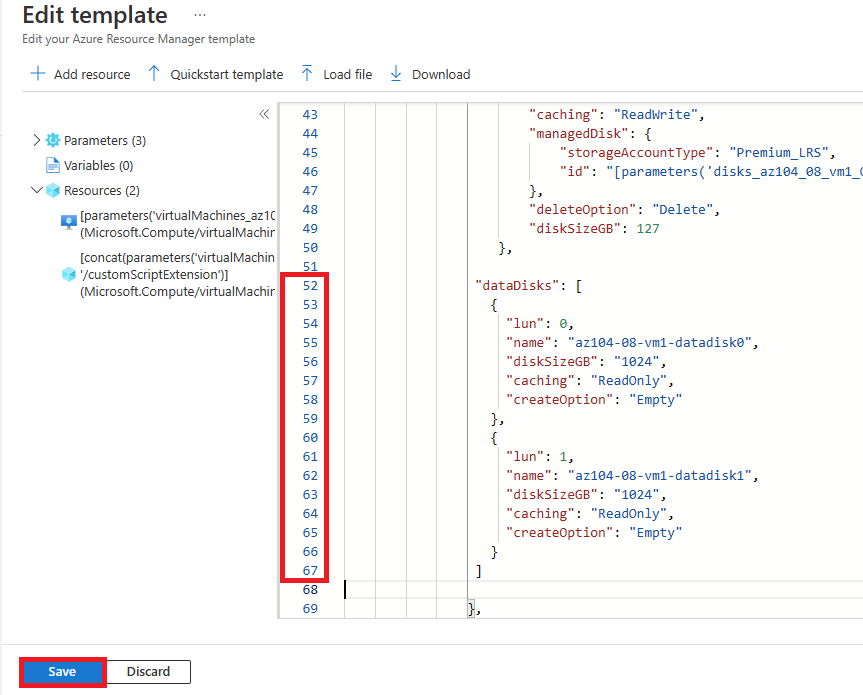863x695 pixels.
Task: Select Parameters (3) in the tree
Action: coord(105,140)
